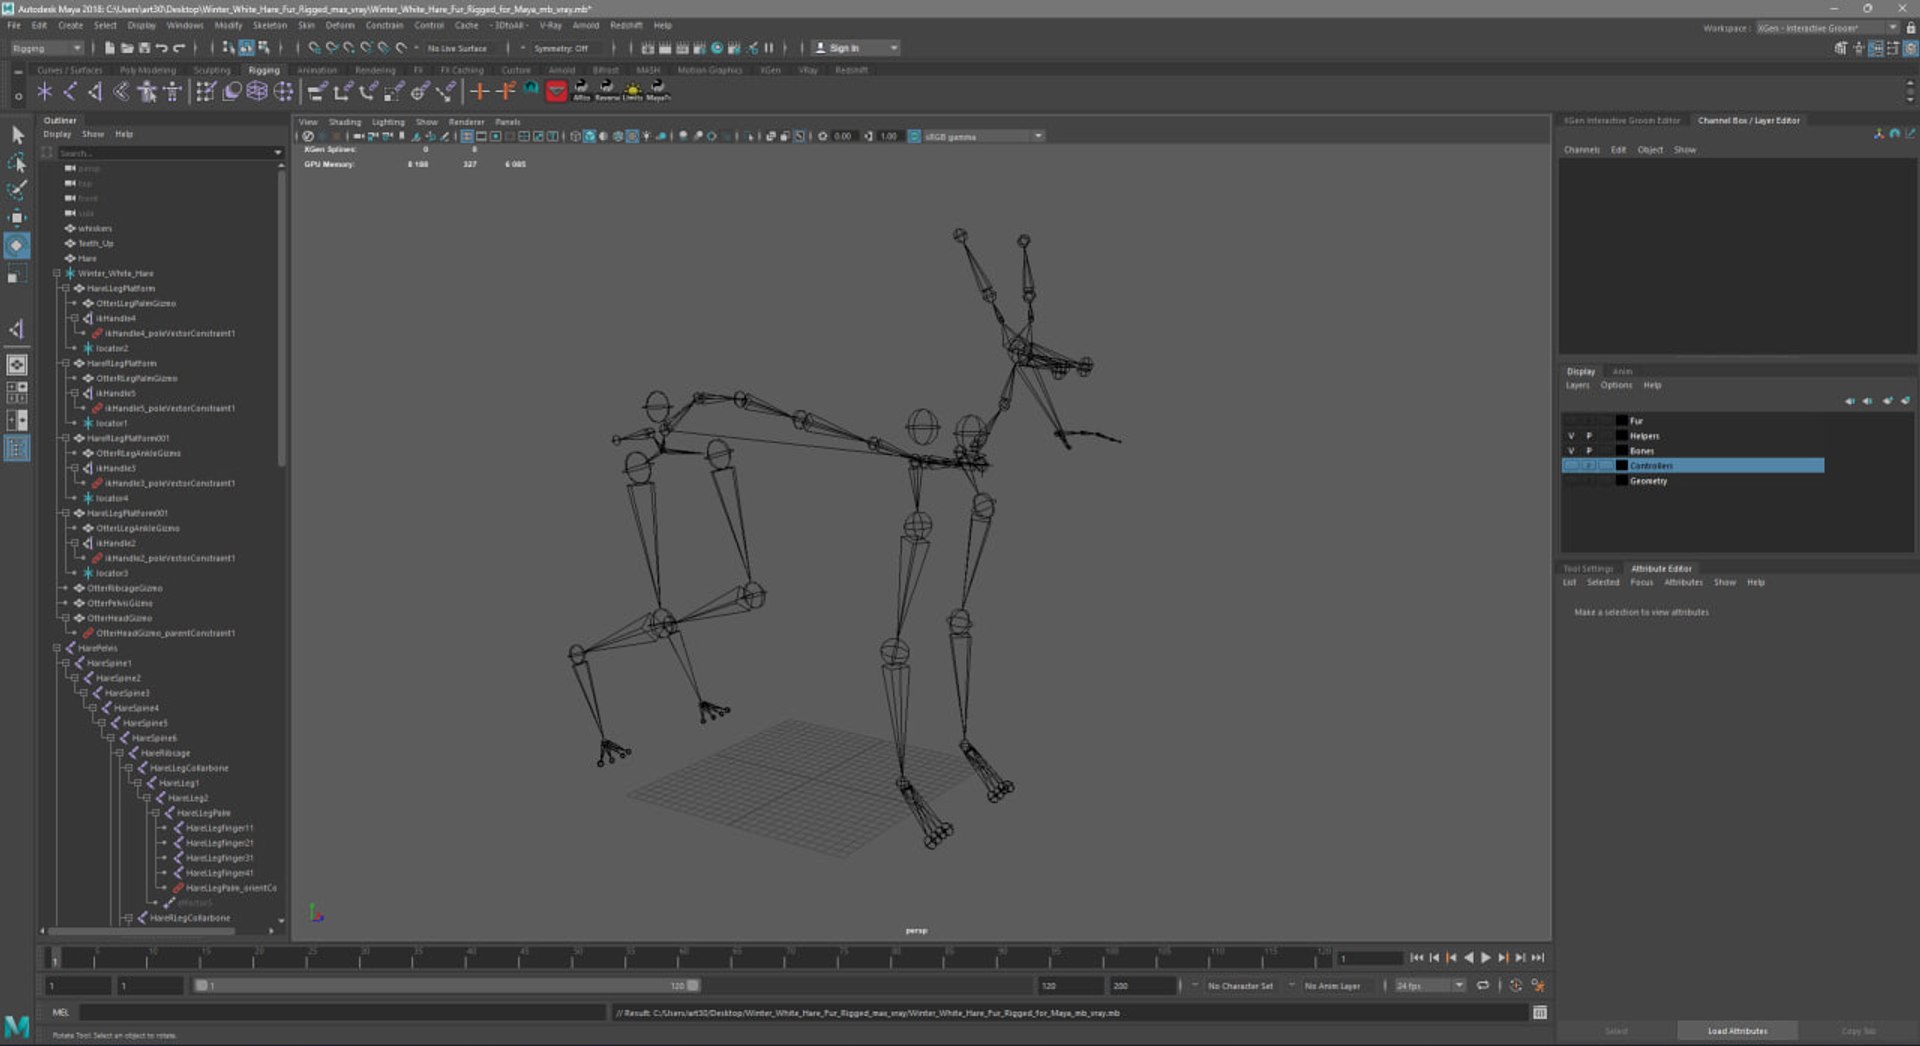Create a new scene from status line
Viewport: 1920px width, 1046px height.
coord(110,48)
